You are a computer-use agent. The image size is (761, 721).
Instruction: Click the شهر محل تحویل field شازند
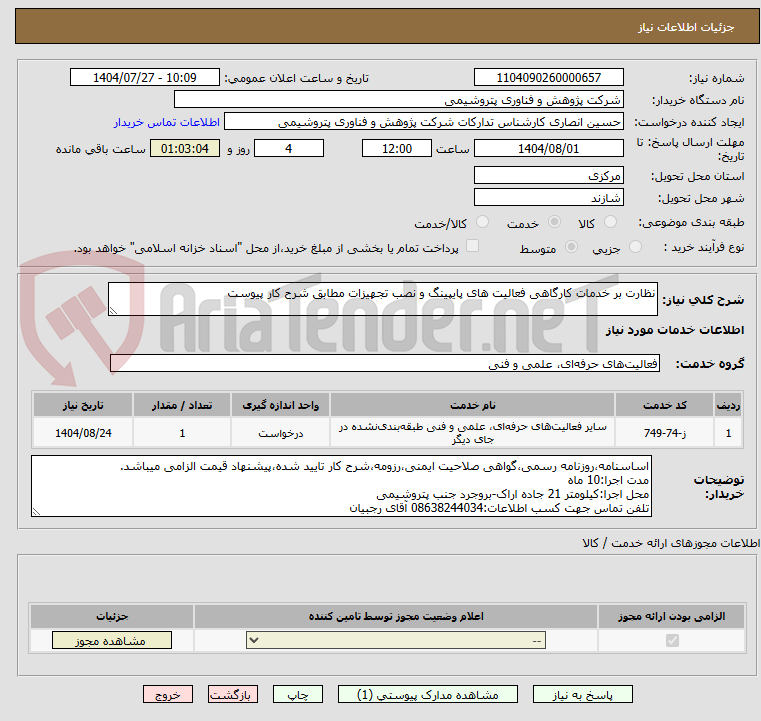click(x=548, y=197)
